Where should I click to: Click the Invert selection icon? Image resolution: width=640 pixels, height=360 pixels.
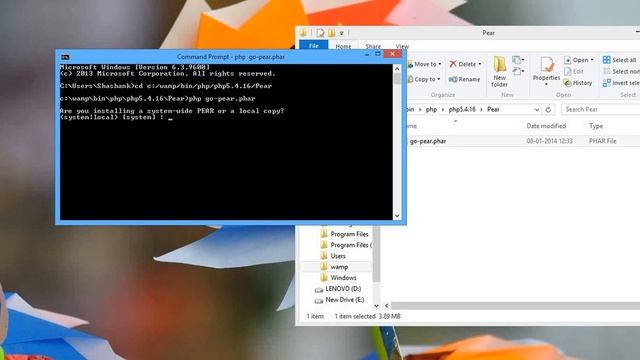click(x=607, y=83)
